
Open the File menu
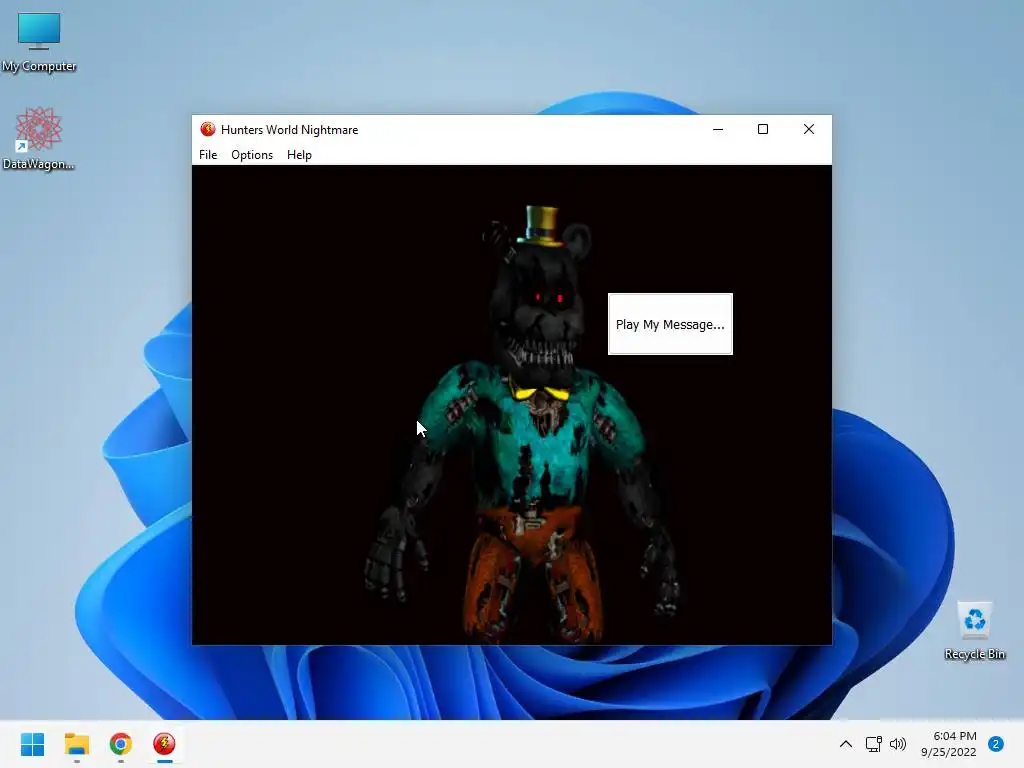point(208,155)
